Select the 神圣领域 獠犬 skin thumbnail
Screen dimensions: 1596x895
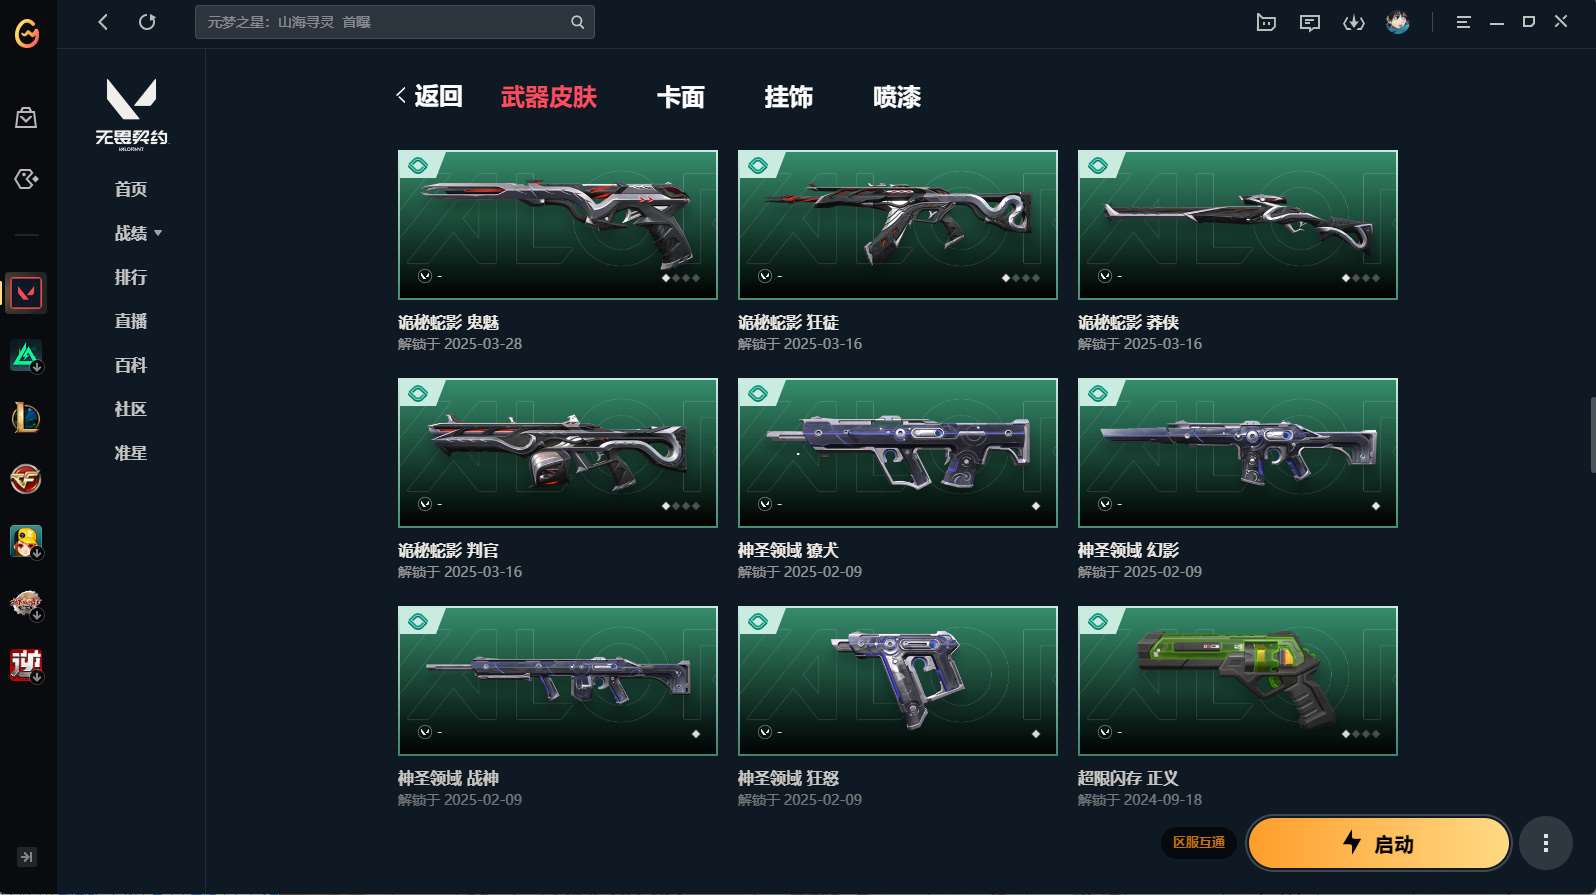click(897, 452)
